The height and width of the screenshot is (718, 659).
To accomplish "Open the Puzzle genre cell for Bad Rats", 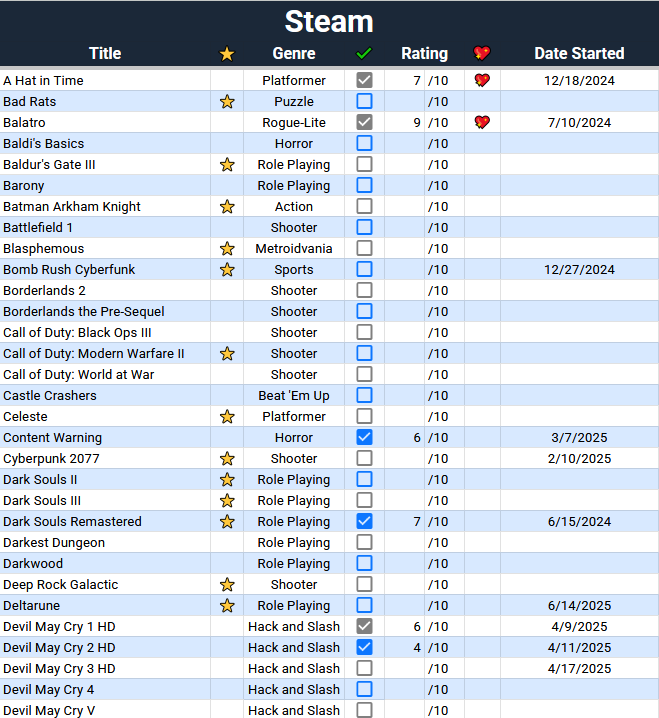I will point(294,101).
